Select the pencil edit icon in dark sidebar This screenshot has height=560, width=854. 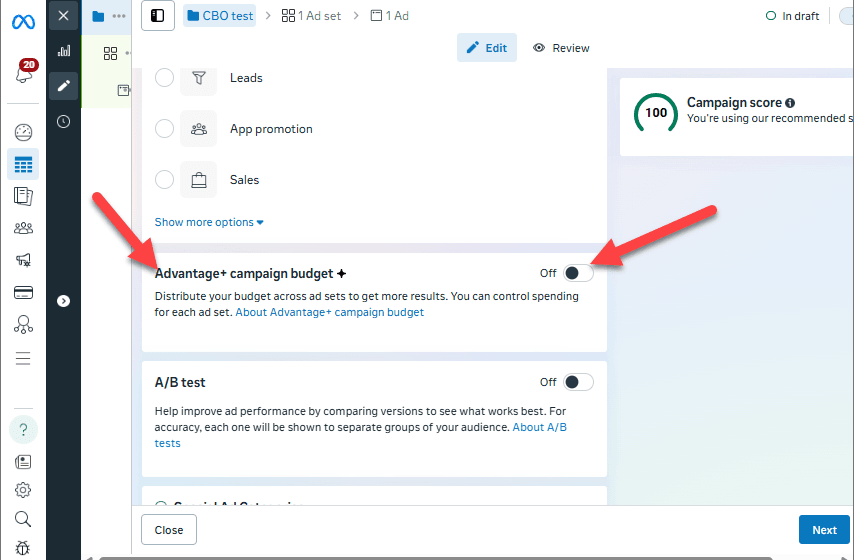point(64,86)
